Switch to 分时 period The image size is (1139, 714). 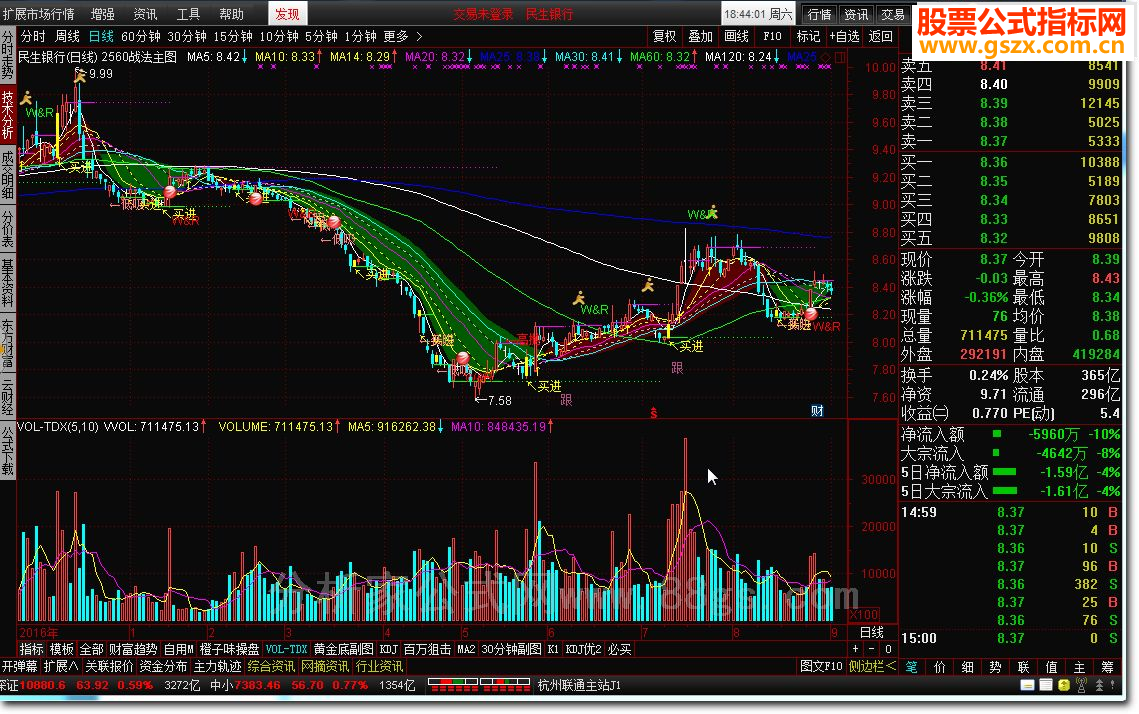click(x=33, y=36)
